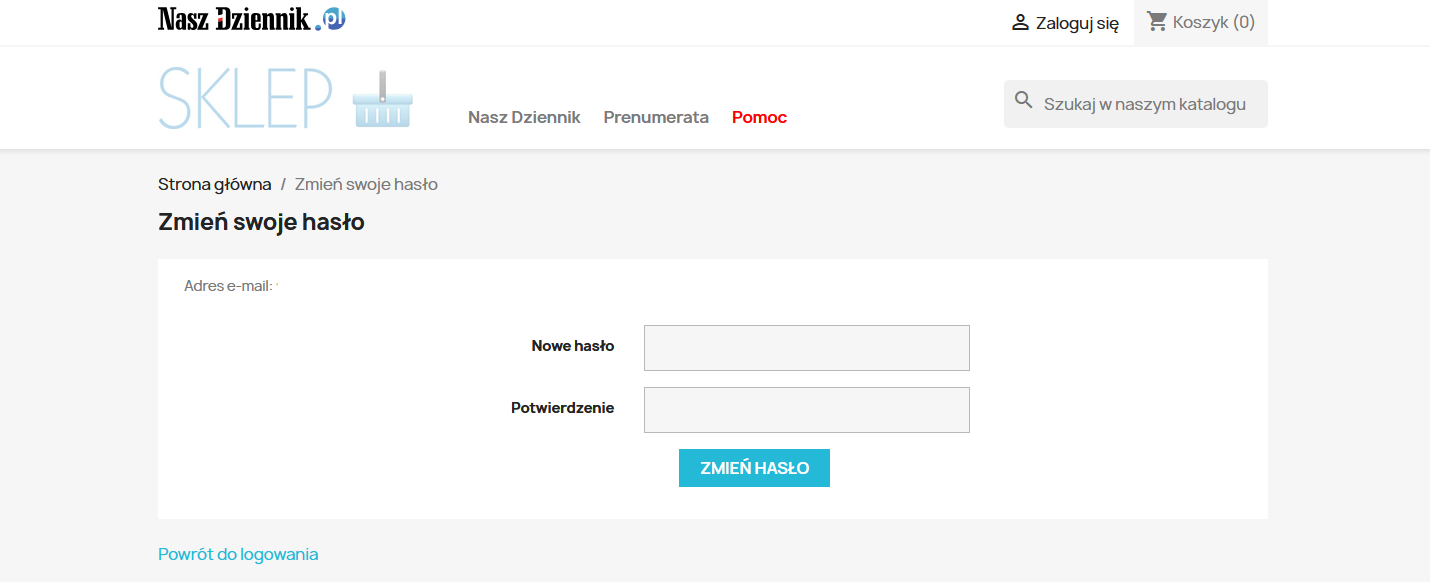
Task: Click the Zmień swoje hasło page heading
Action: (x=260, y=221)
